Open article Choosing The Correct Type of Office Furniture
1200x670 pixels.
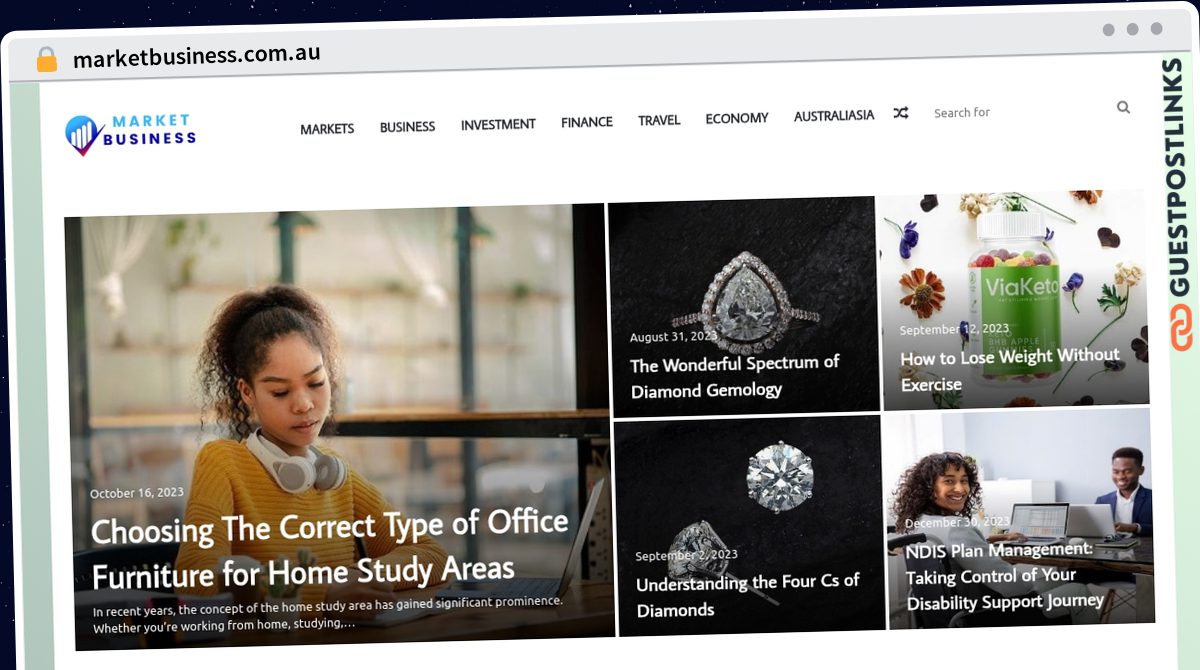(x=330, y=550)
